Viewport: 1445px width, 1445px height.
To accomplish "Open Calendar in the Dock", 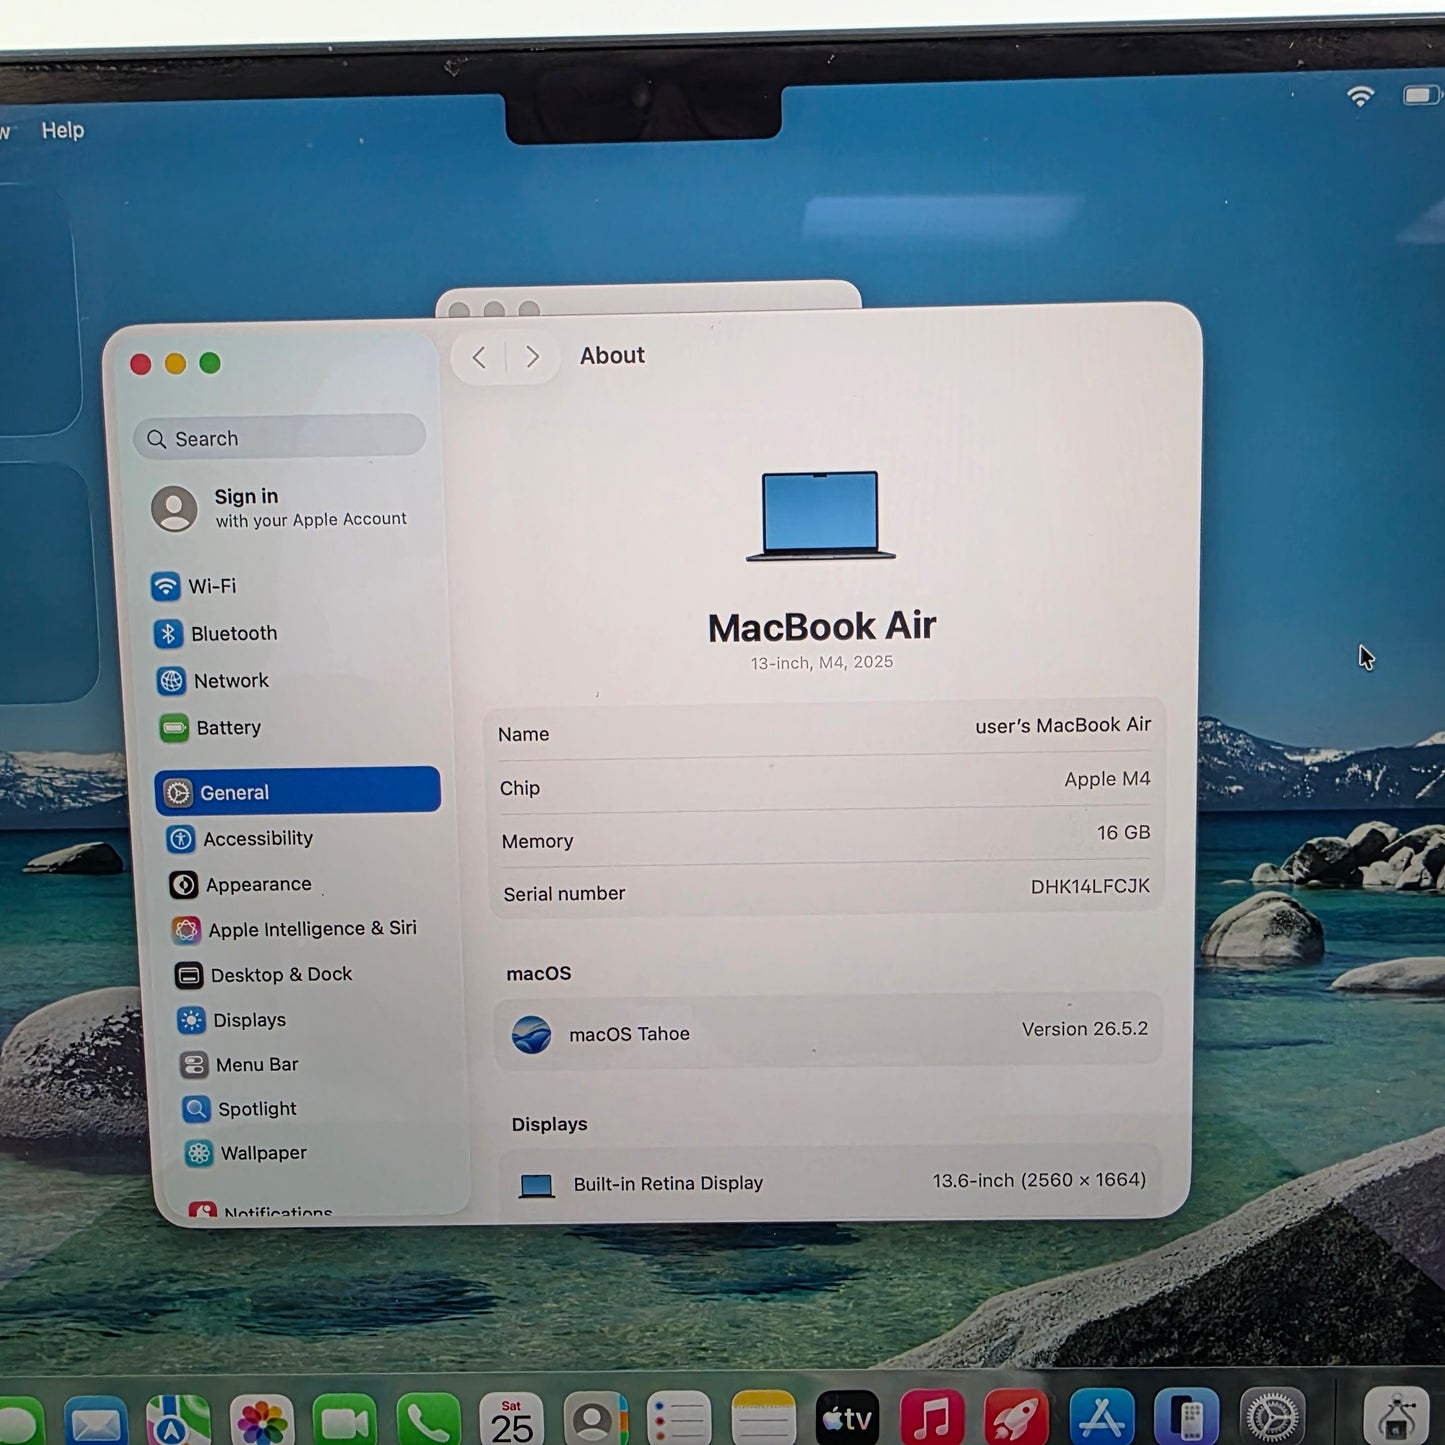I will coord(511,1420).
